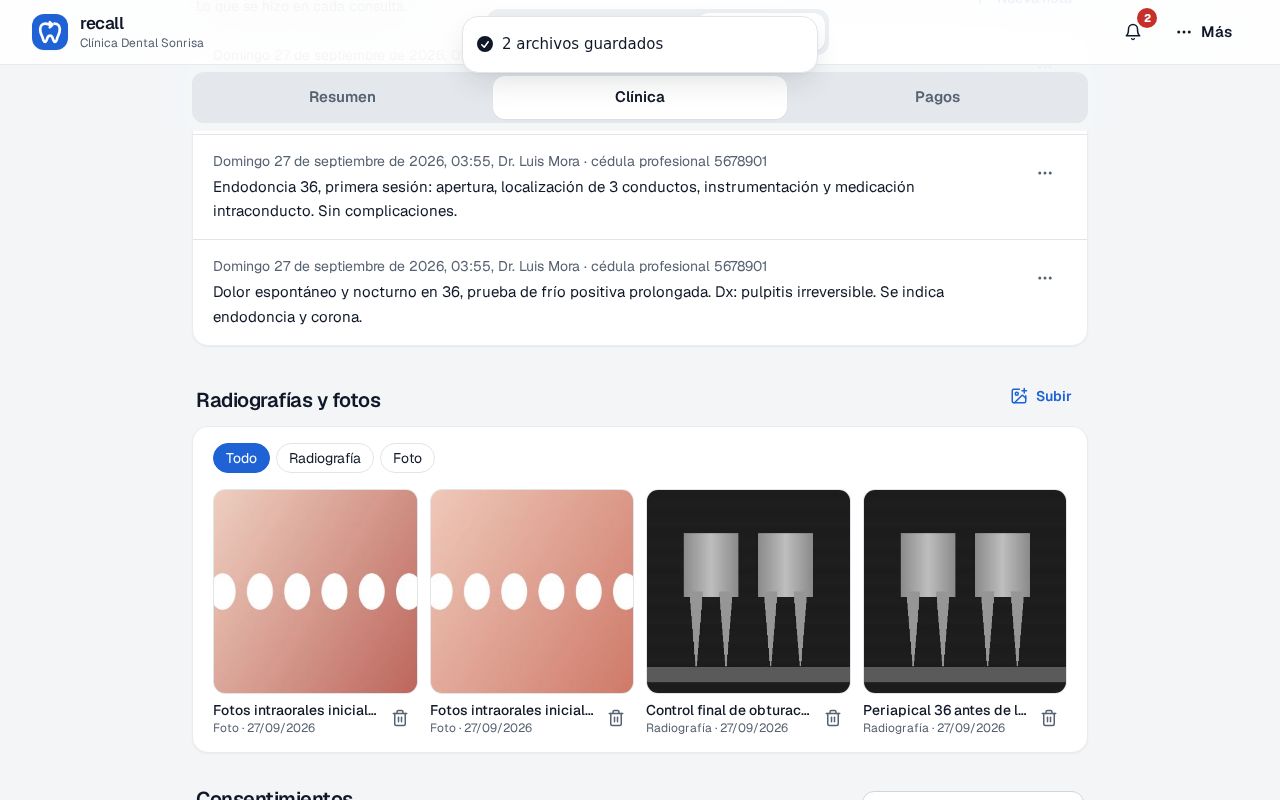1280x800 pixels.
Task: Click the 'Periapical 36 antes de l...' caption
Action: tap(945, 710)
